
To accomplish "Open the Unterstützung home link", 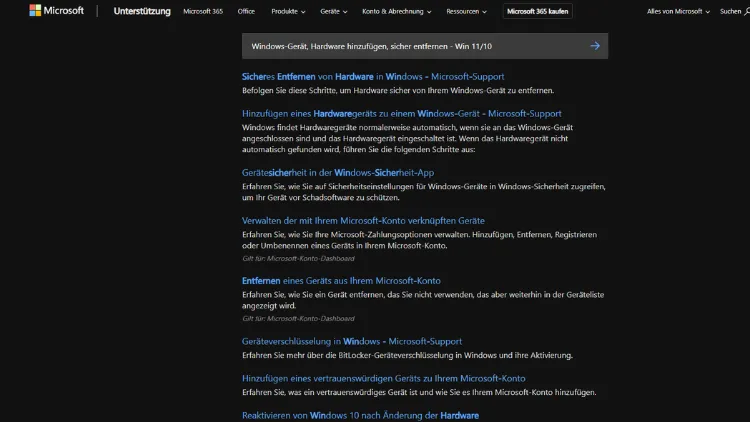I will 142,11.
